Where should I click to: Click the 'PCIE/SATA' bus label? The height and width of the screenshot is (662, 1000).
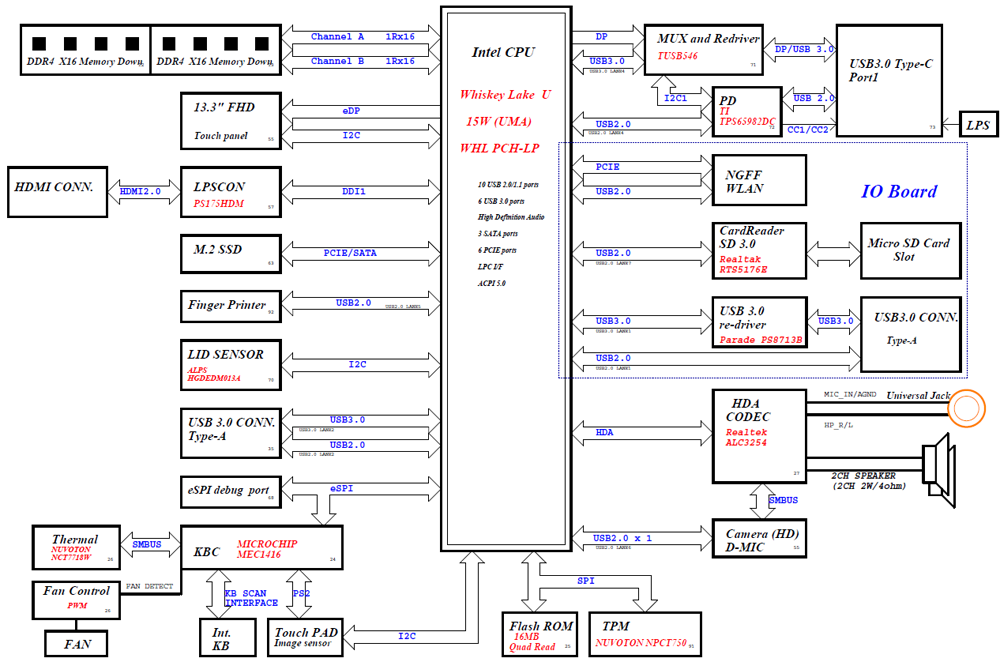pyautogui.click(x=350, y=253)
